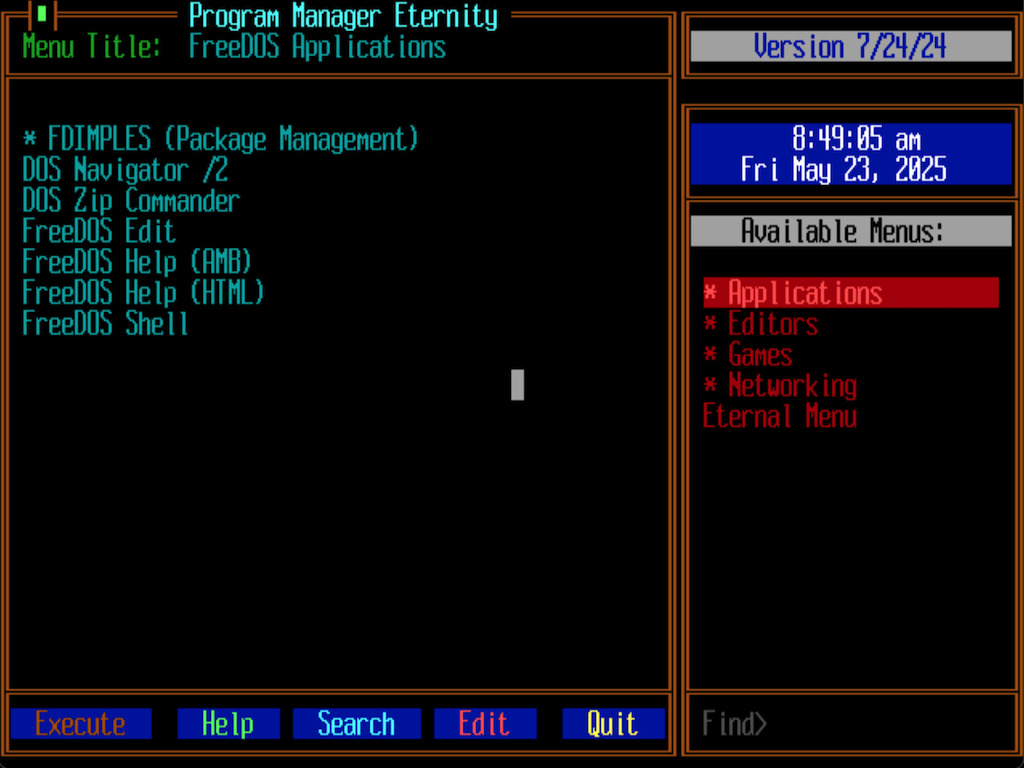This screenshot has height=768, width=1024.
Task: Open DOS Zip Commander
Action: pos(131,201)
